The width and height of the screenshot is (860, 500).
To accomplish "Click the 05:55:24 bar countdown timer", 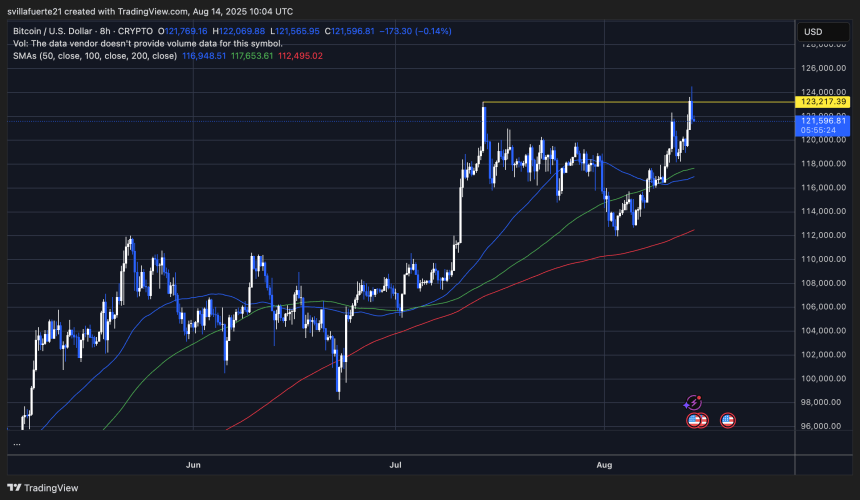I will (818, 130).
